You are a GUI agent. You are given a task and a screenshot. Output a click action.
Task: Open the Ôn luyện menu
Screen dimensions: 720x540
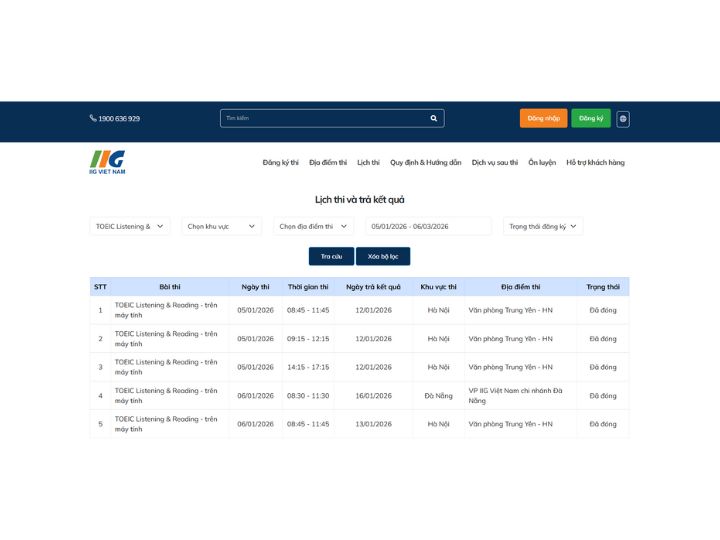tap(542, 163)
